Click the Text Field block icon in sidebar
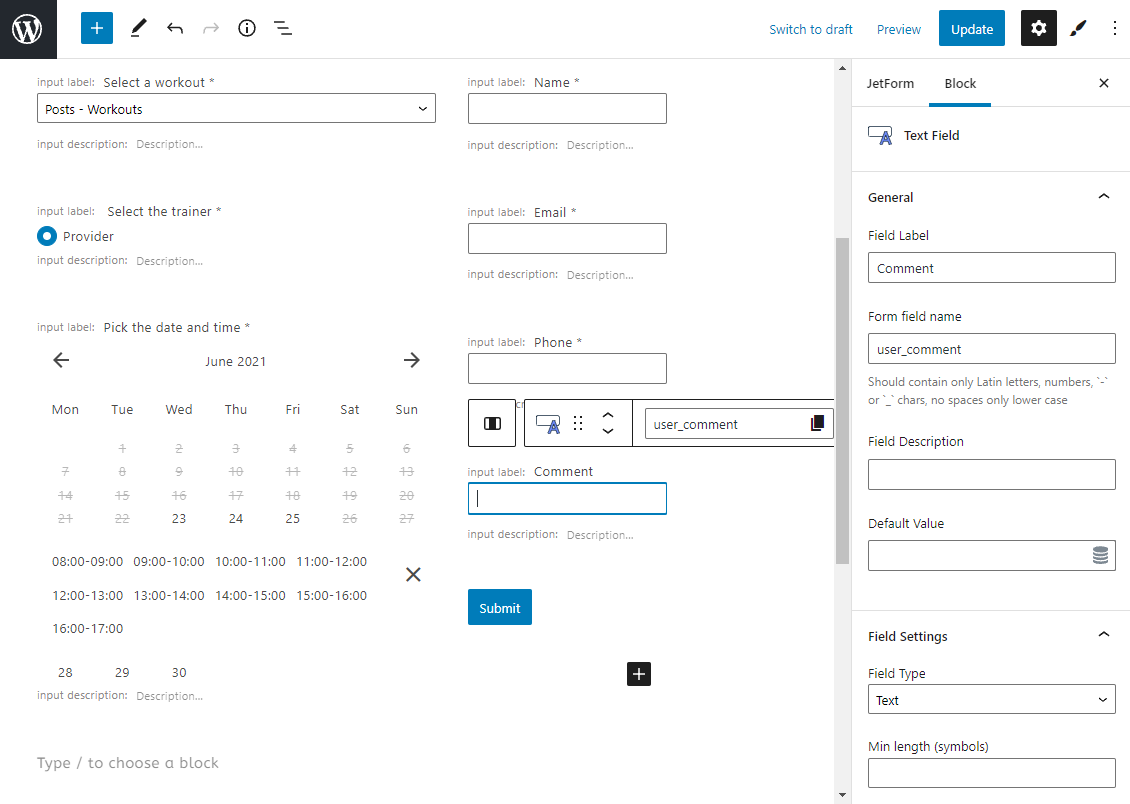 click(x=880, y=135)
